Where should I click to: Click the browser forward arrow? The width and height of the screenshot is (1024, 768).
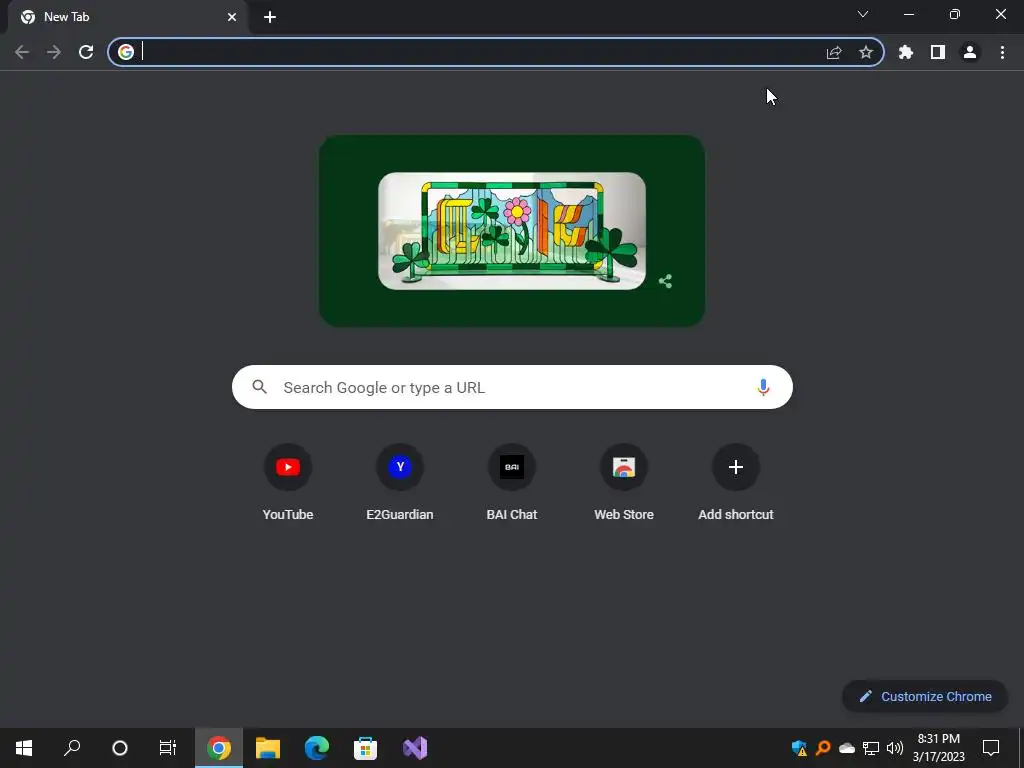click(x=54, y=52)
